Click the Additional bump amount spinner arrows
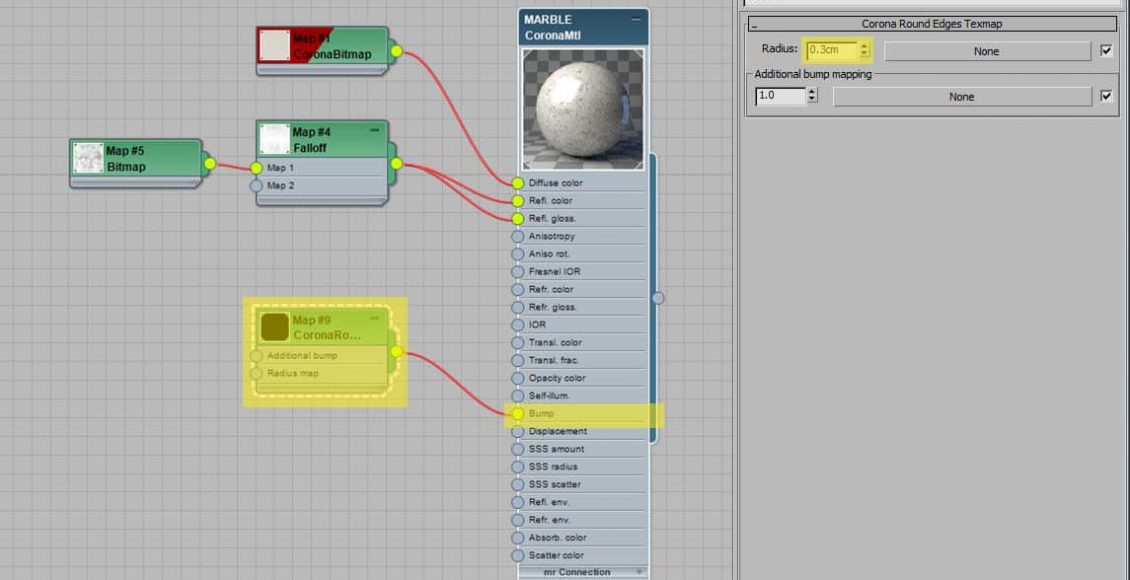 812,96
